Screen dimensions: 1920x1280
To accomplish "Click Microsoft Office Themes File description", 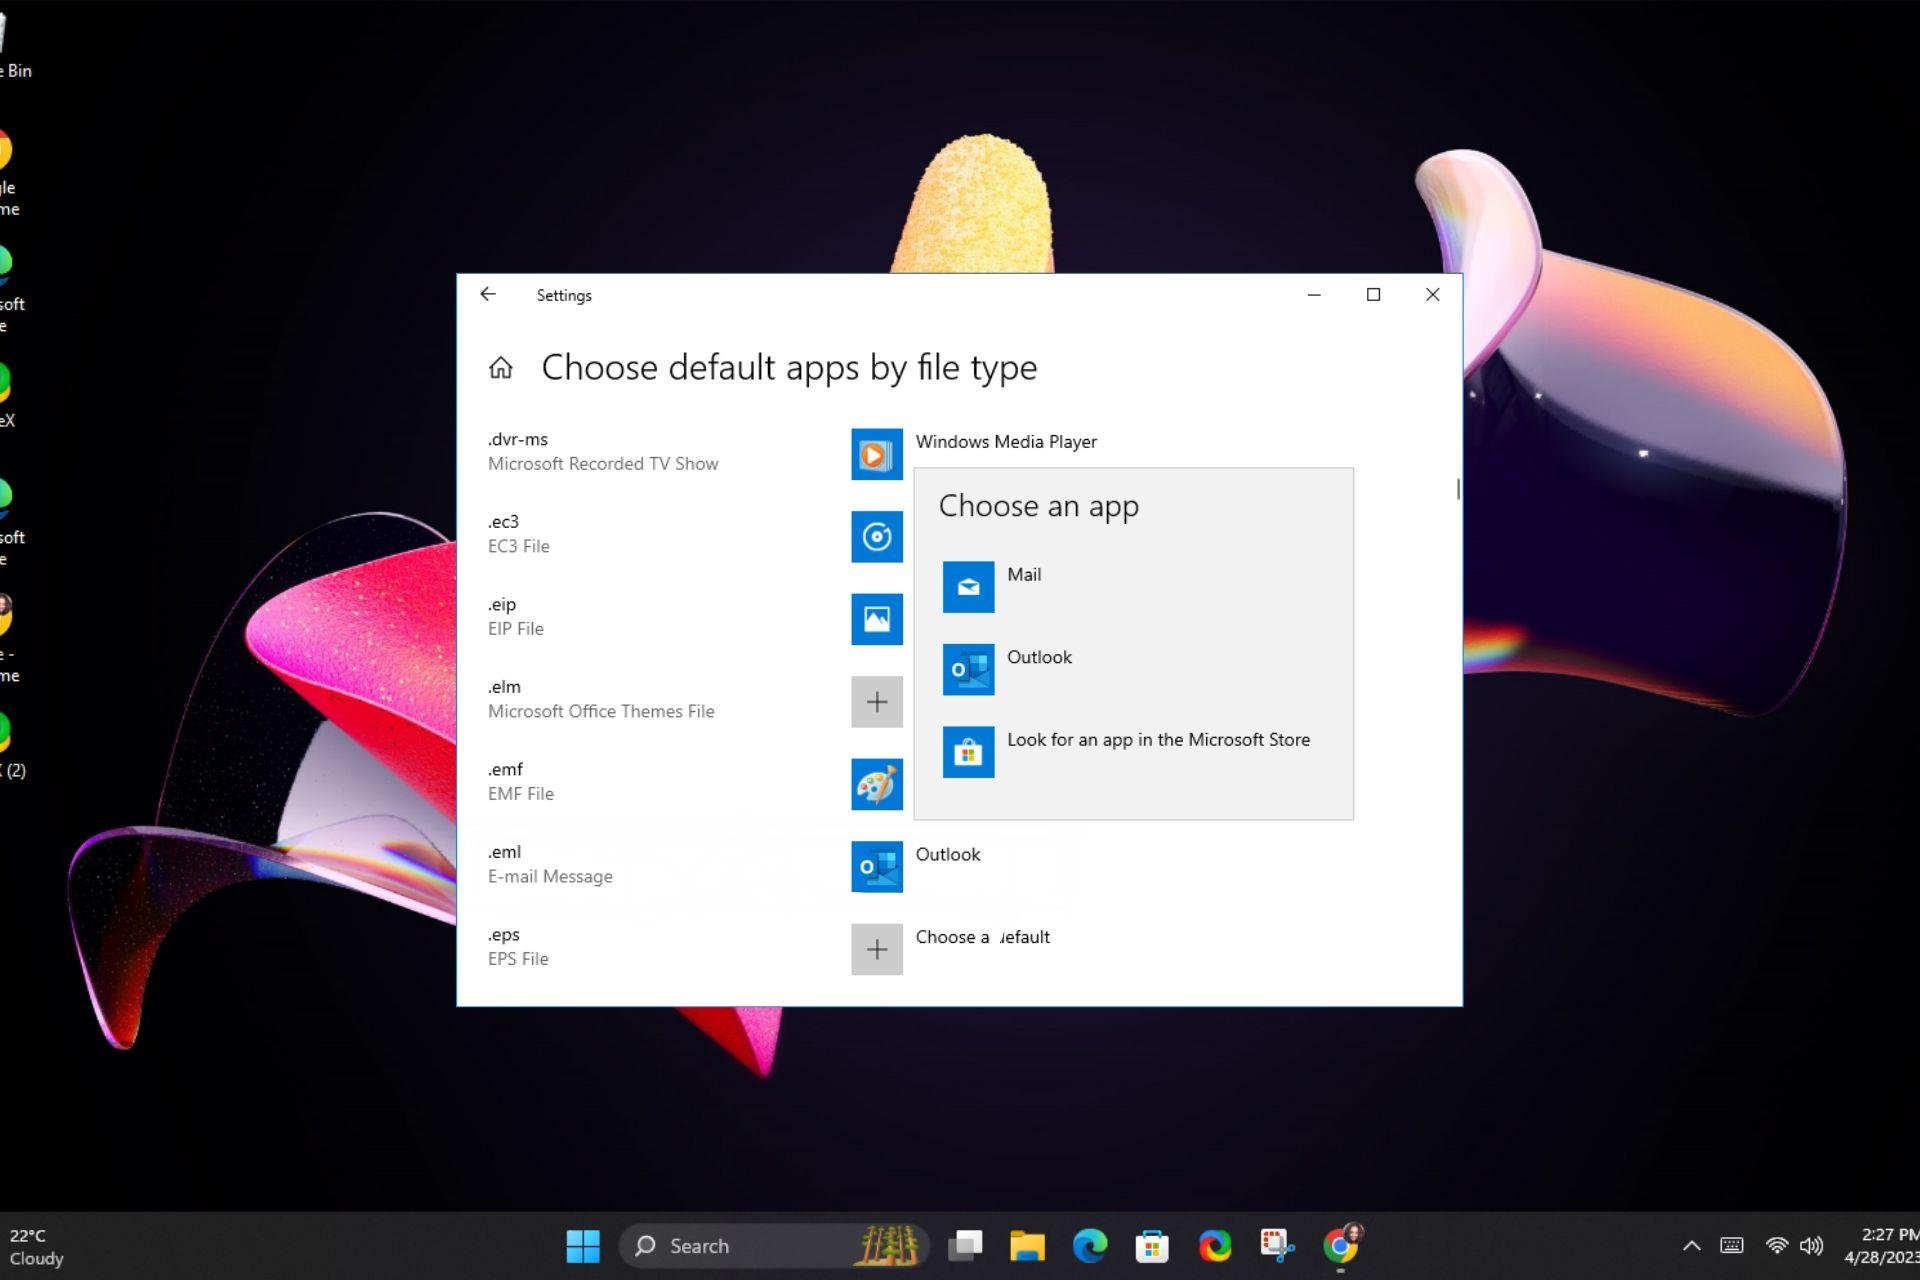I will pyautogui.click(x=601, y=712).
